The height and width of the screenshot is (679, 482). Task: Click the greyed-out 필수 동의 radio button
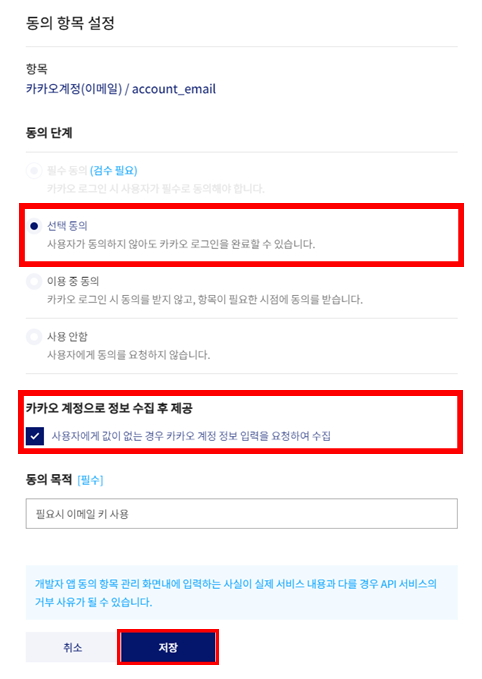(x=34, y=171)
